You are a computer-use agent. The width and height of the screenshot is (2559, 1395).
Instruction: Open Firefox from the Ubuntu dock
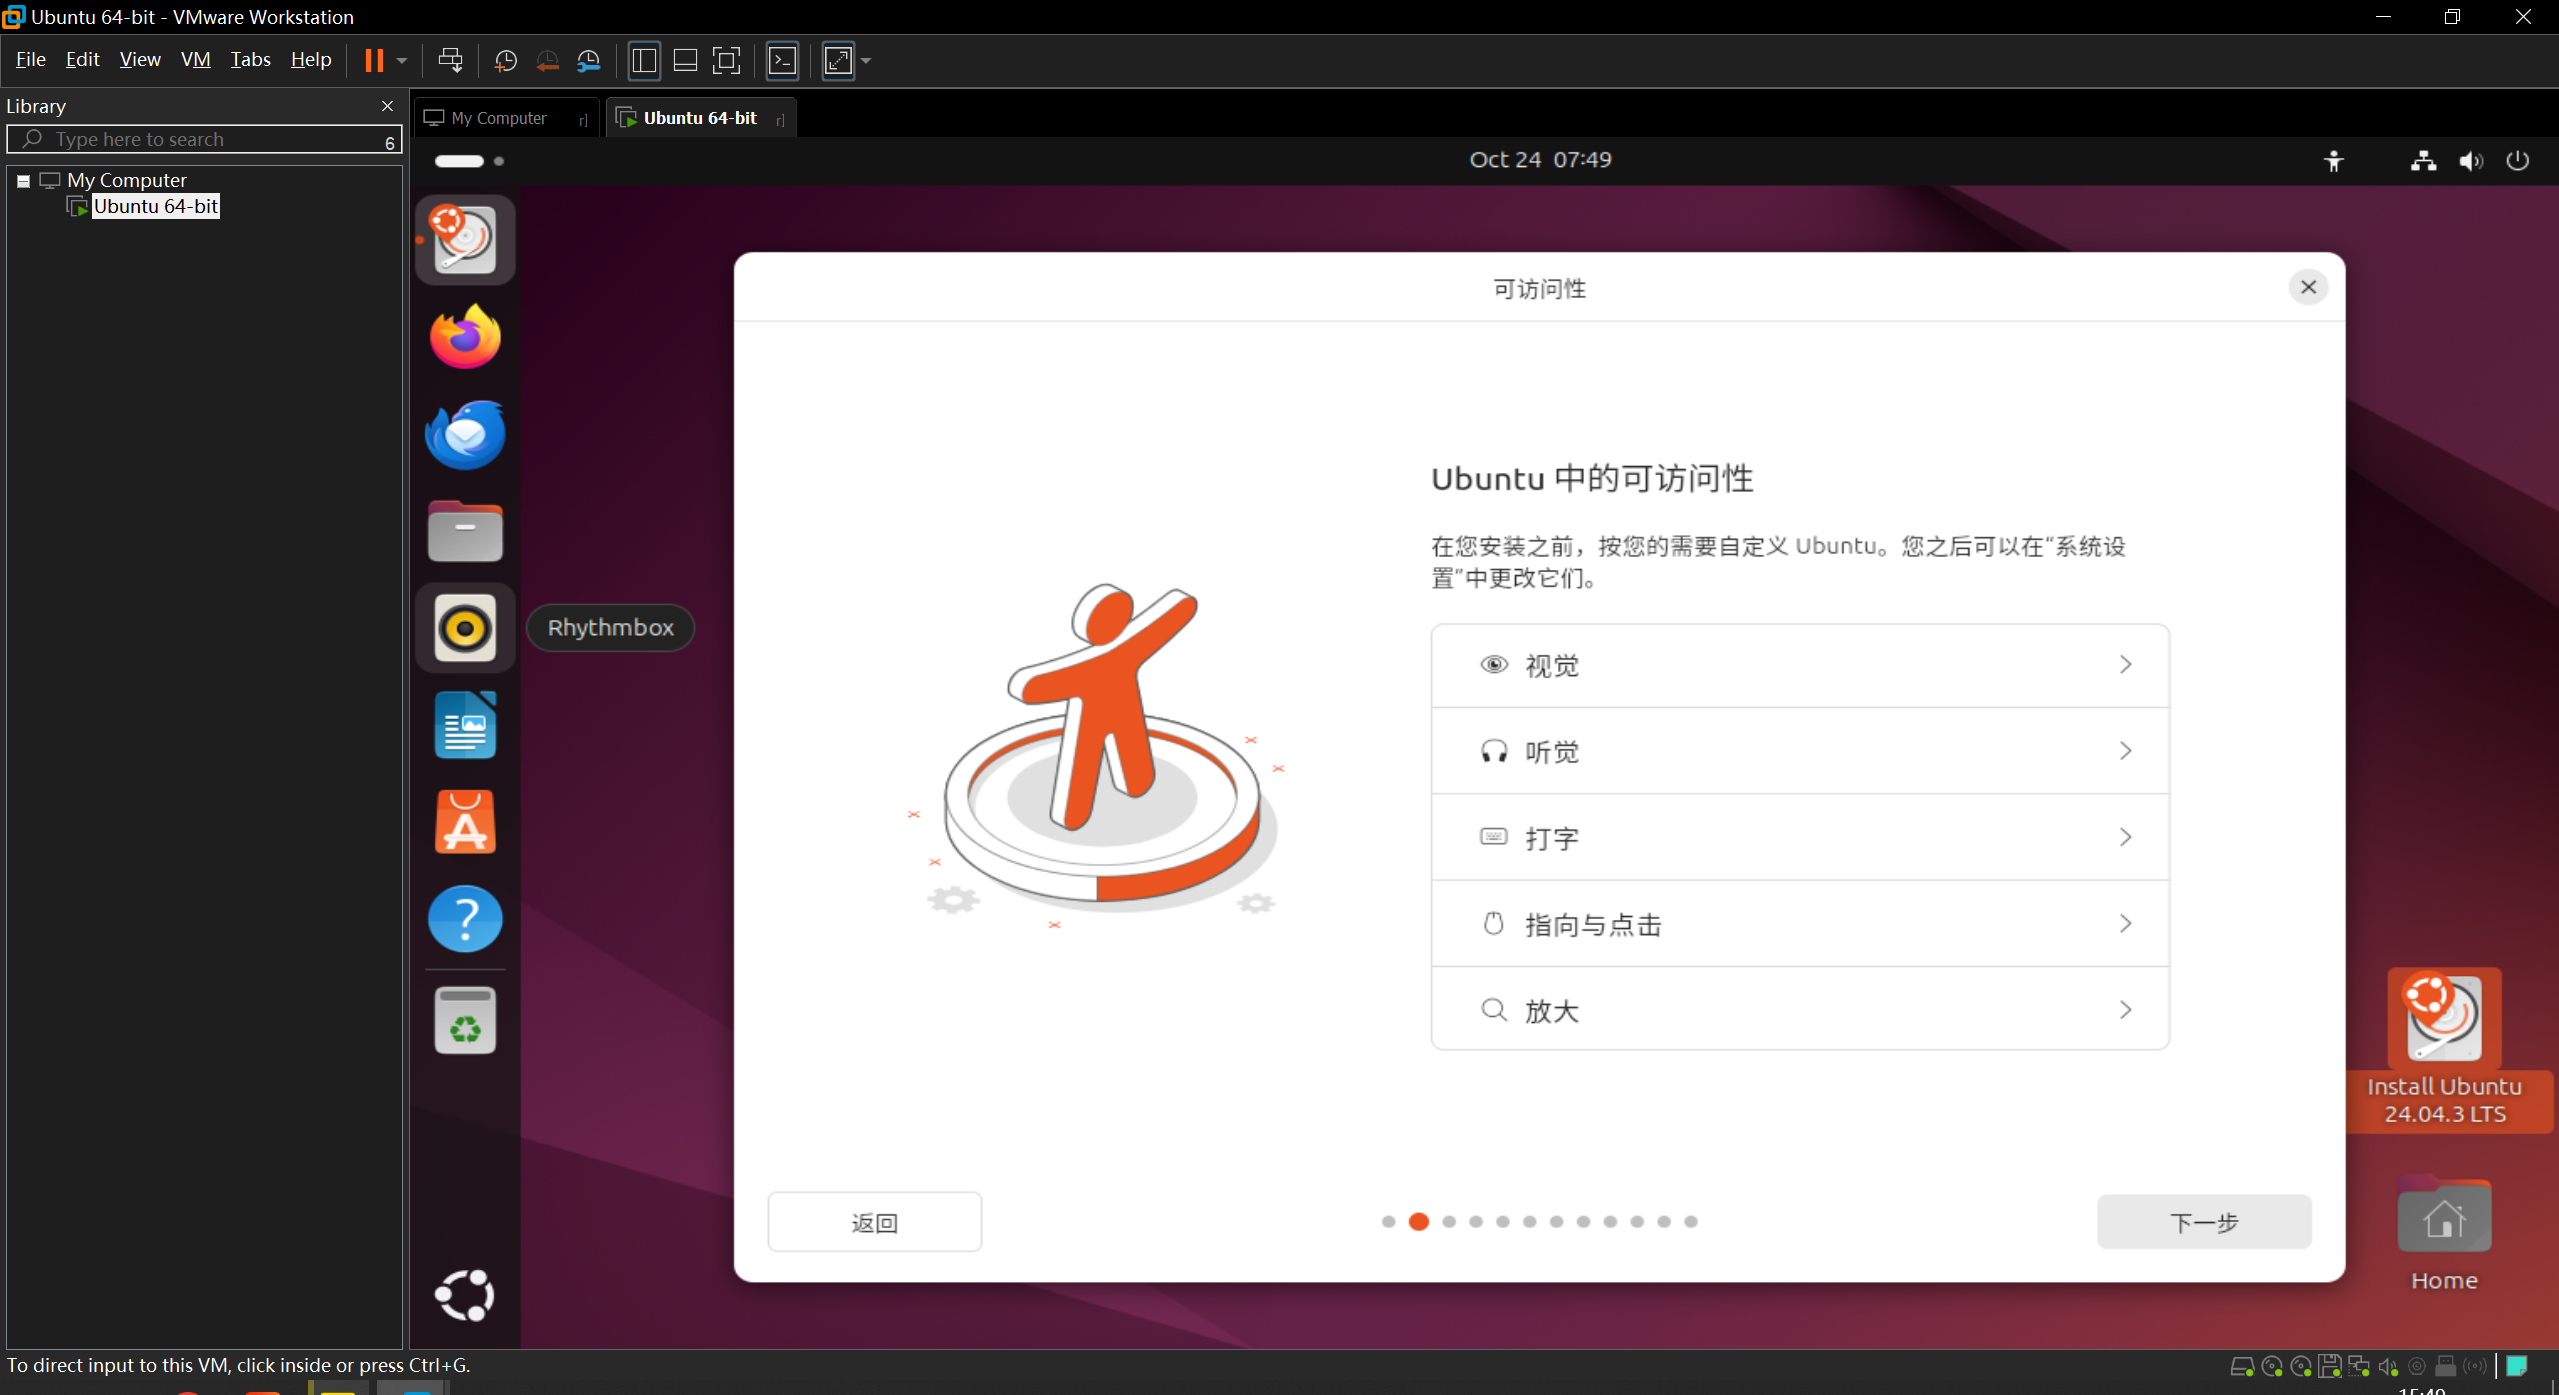[465, 337]
